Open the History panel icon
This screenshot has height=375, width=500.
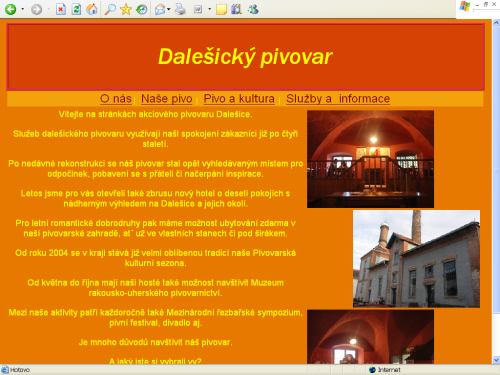click(x=142, y=9)
